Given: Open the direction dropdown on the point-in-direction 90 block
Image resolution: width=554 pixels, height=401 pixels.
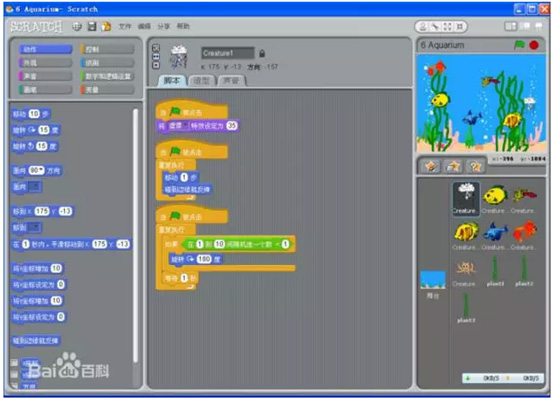Looking at the screenshot, I should [42, 171].
